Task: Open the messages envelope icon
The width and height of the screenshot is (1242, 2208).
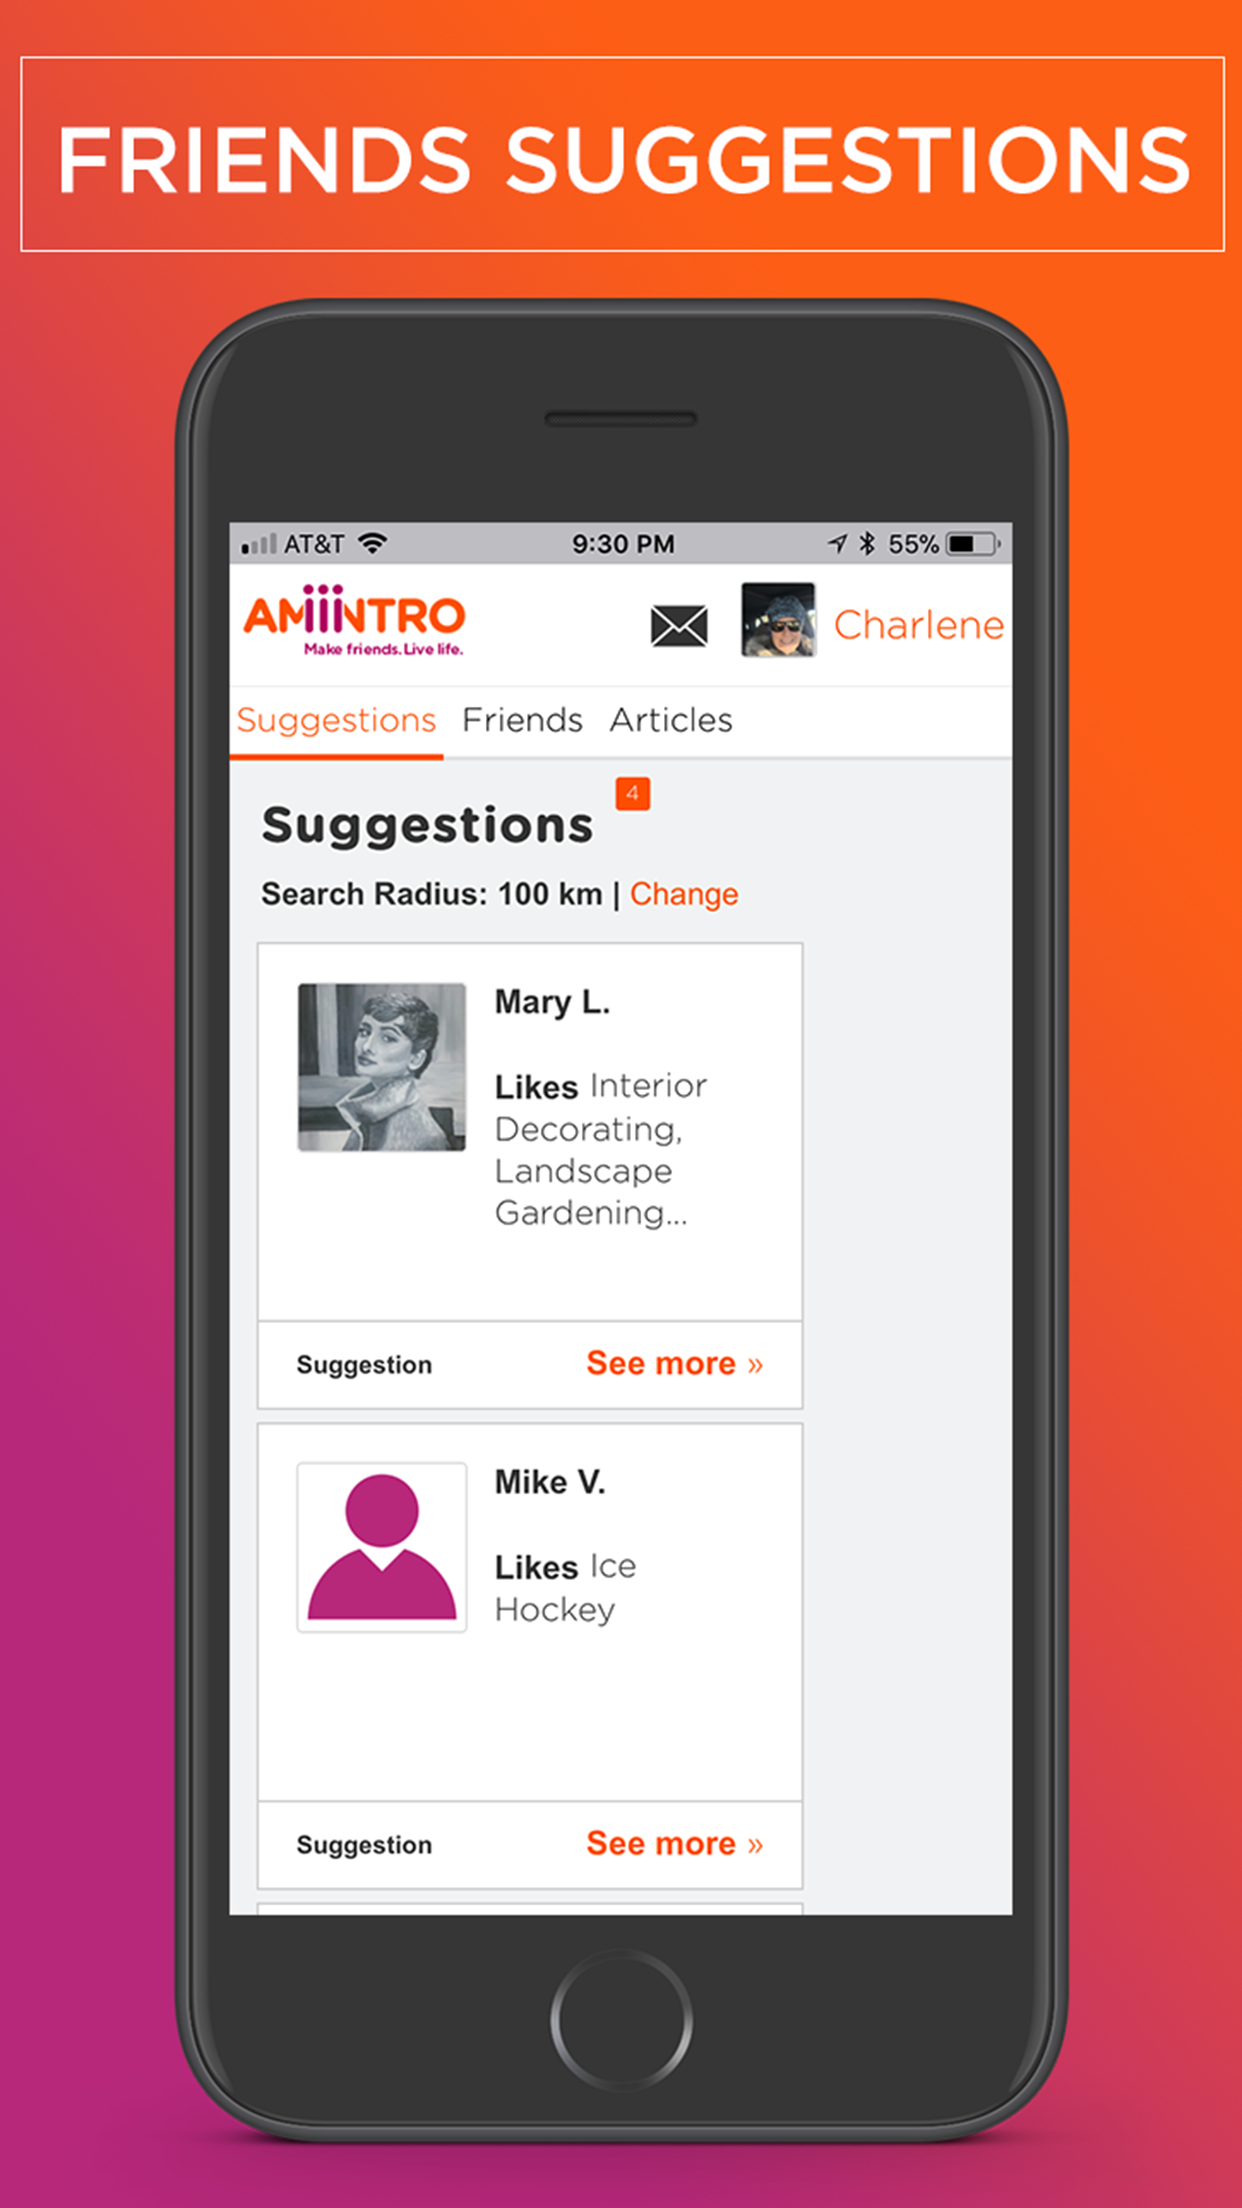Action: [679, 626]
